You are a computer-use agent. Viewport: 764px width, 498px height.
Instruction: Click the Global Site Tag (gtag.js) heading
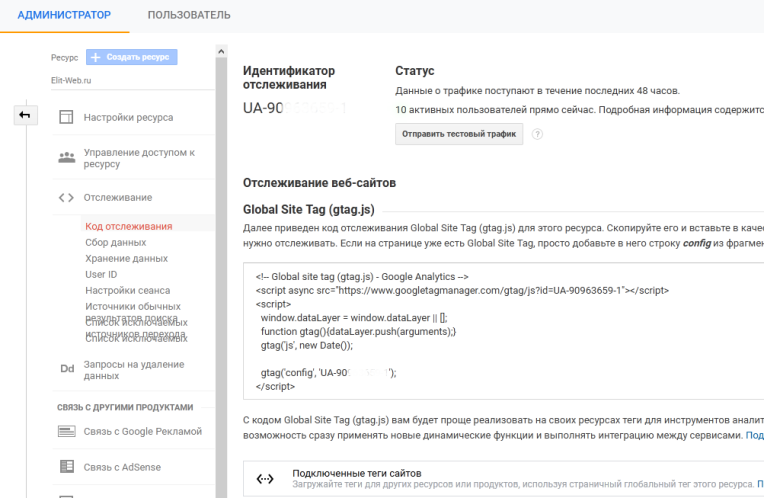point(309,210)
